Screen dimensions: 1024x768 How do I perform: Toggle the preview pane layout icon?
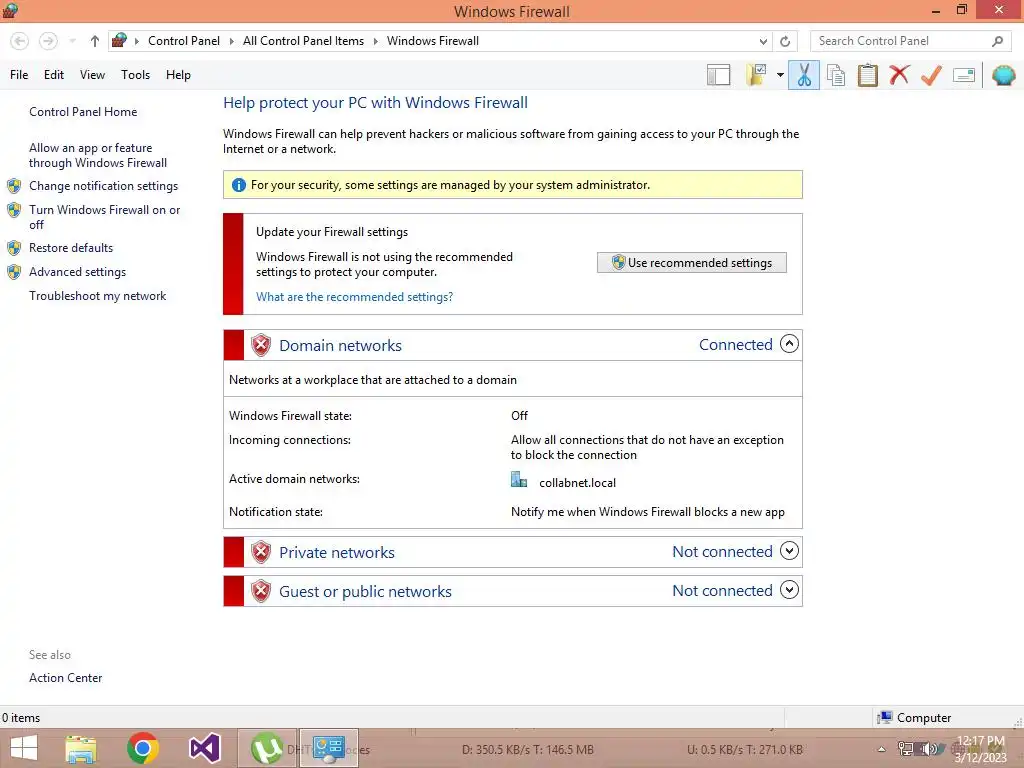(718, 75)
